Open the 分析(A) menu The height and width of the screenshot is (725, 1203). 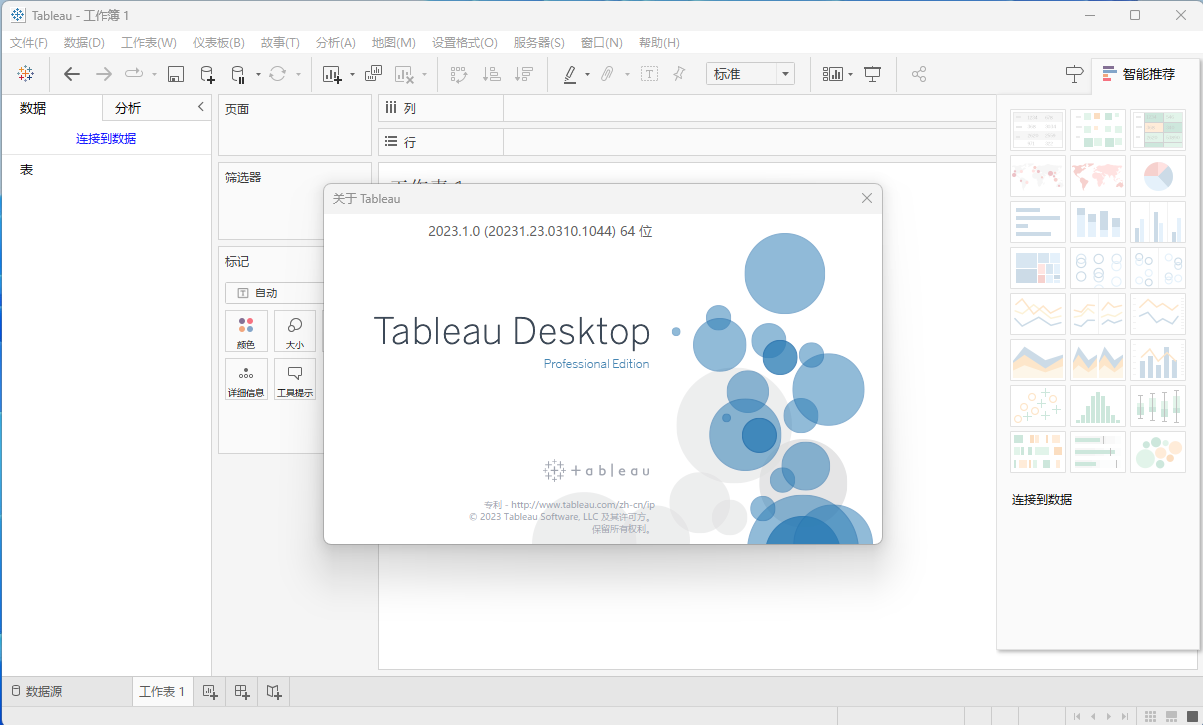click(x=336, y=43)
